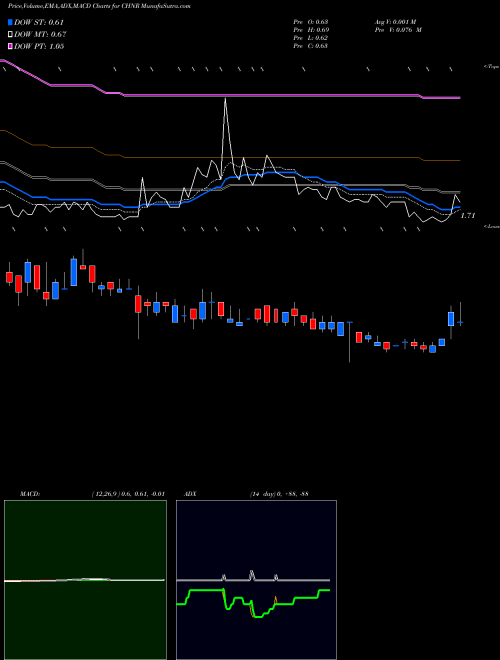The image size is (500, 660).
Task: Select the 'DOW ST: 0.61' legend text
Action: click(39, 22)
